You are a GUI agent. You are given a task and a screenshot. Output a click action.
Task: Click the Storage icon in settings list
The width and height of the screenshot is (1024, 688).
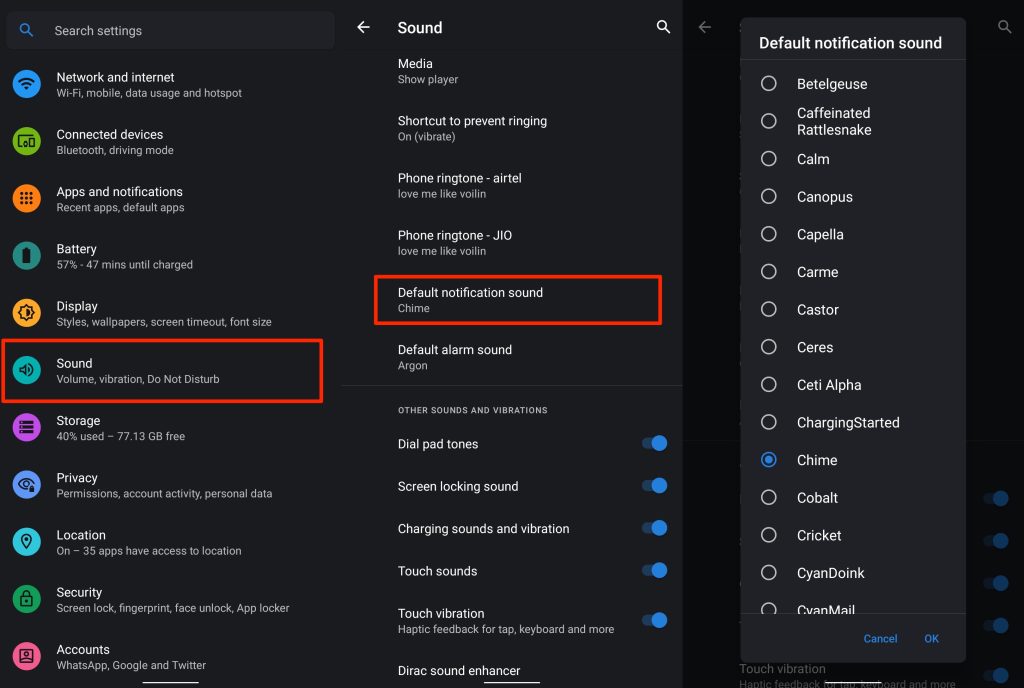(x=27, y=428)
